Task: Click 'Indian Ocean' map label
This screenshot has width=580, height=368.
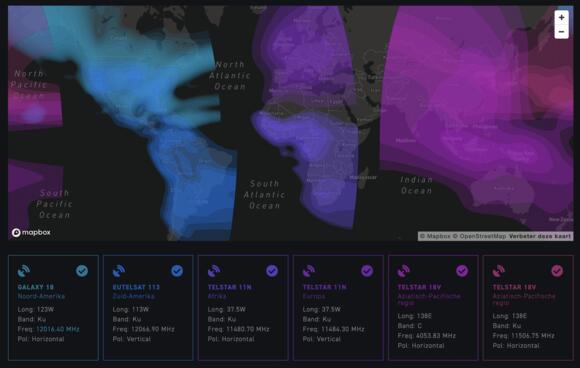Action: [417, 185]
